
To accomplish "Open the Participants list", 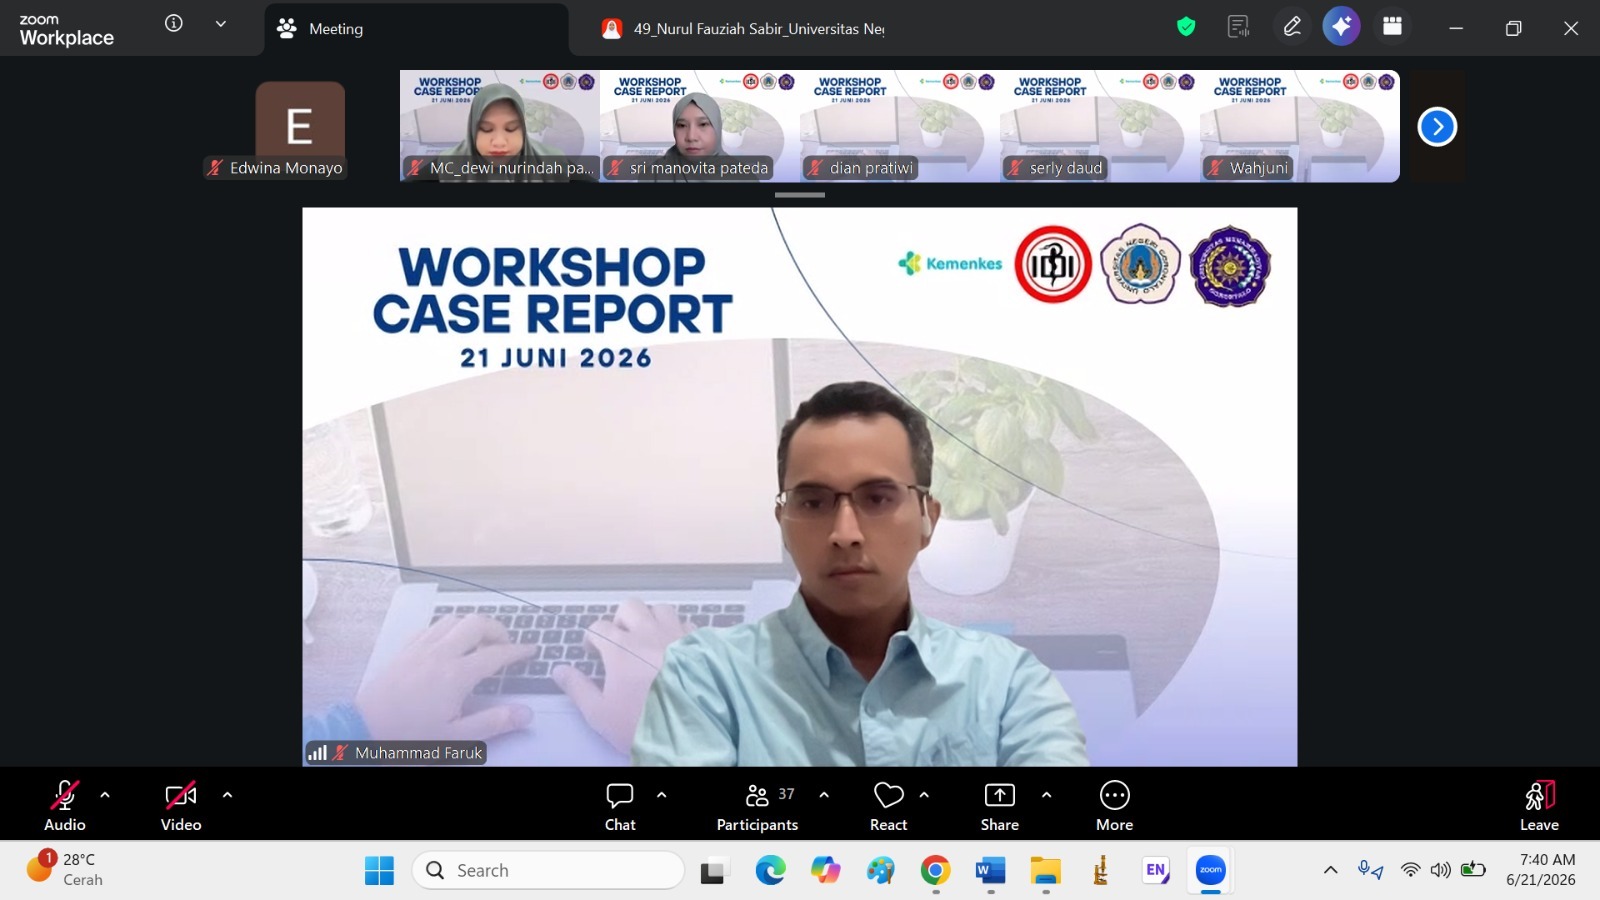I will [757, 805].
